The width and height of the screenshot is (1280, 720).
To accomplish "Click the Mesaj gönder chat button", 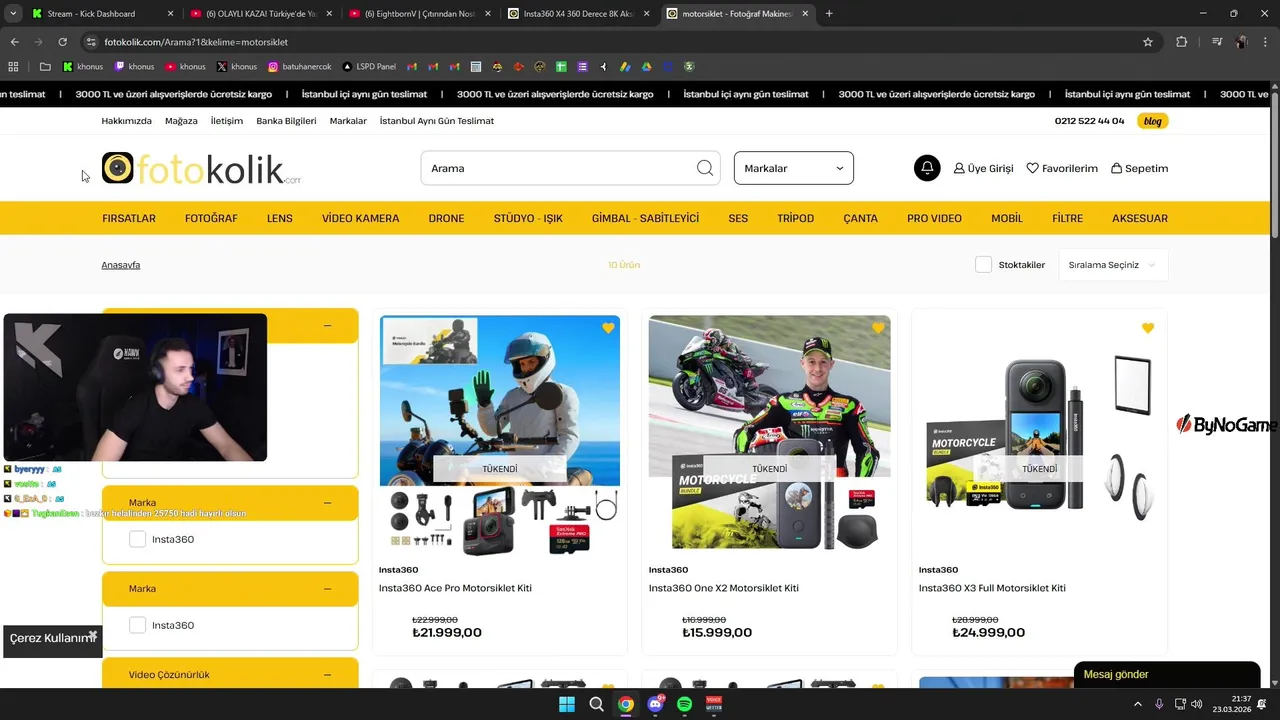I will click(x=1166, y=675).
